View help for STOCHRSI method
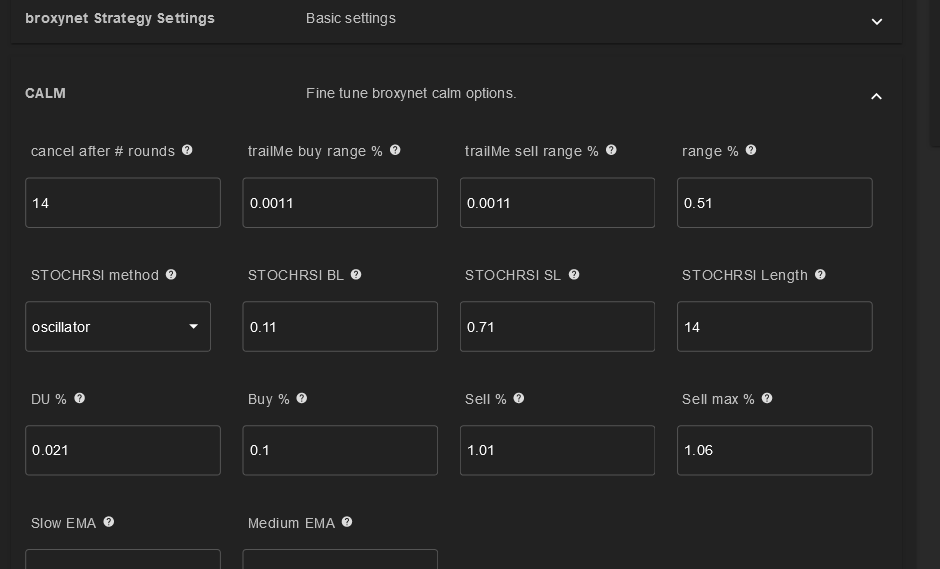The width and height of the screenshot is (940, 569). [x=171, y=274]
